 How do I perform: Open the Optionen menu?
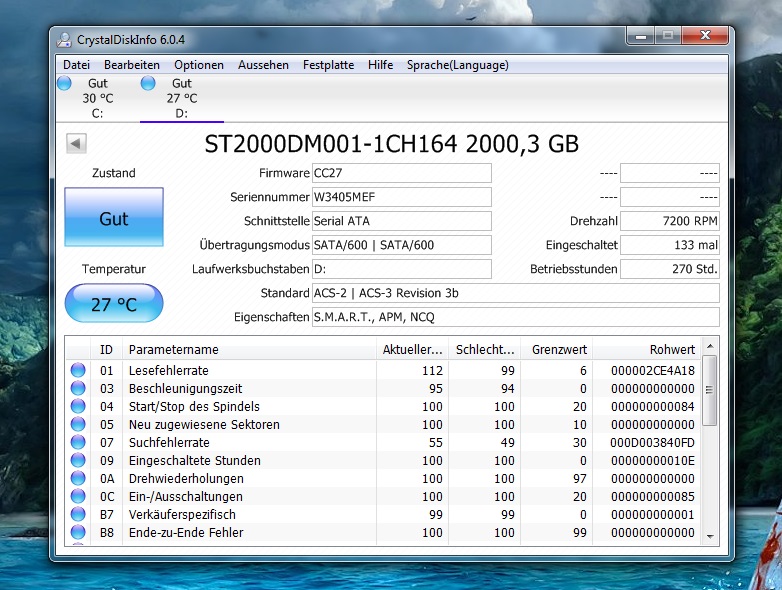pos(198,65)
